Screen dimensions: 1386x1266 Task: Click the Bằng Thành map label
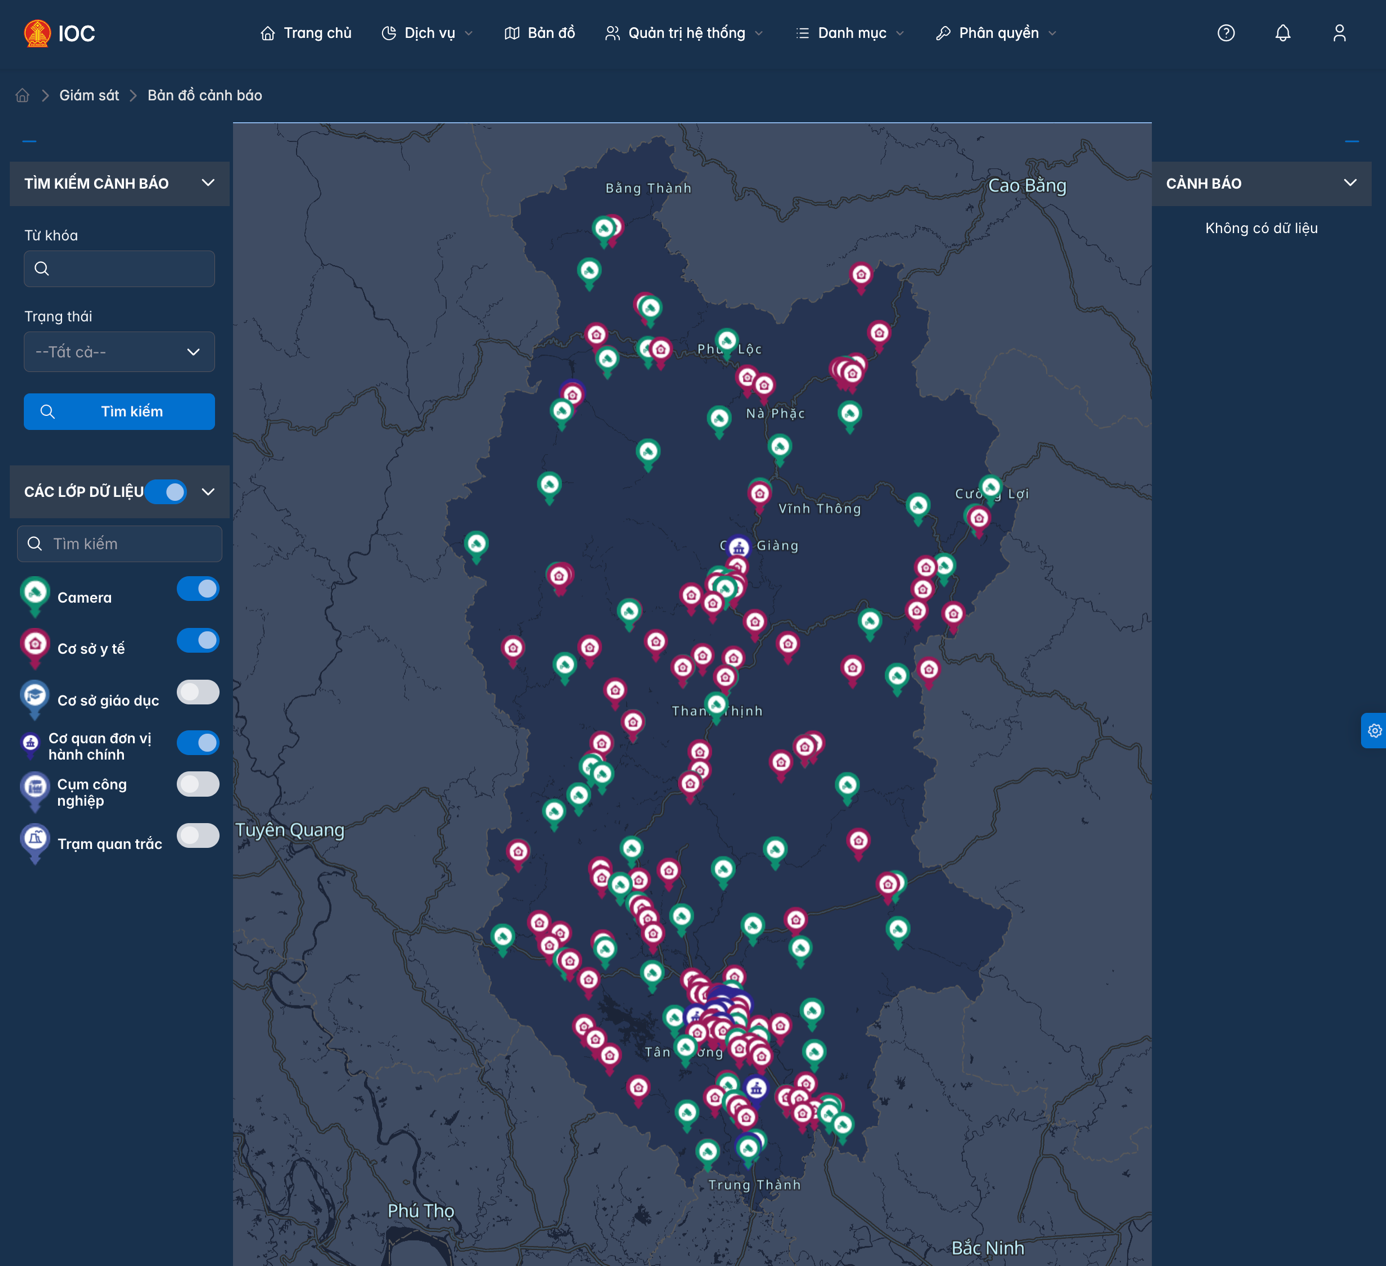pos(649,188)
